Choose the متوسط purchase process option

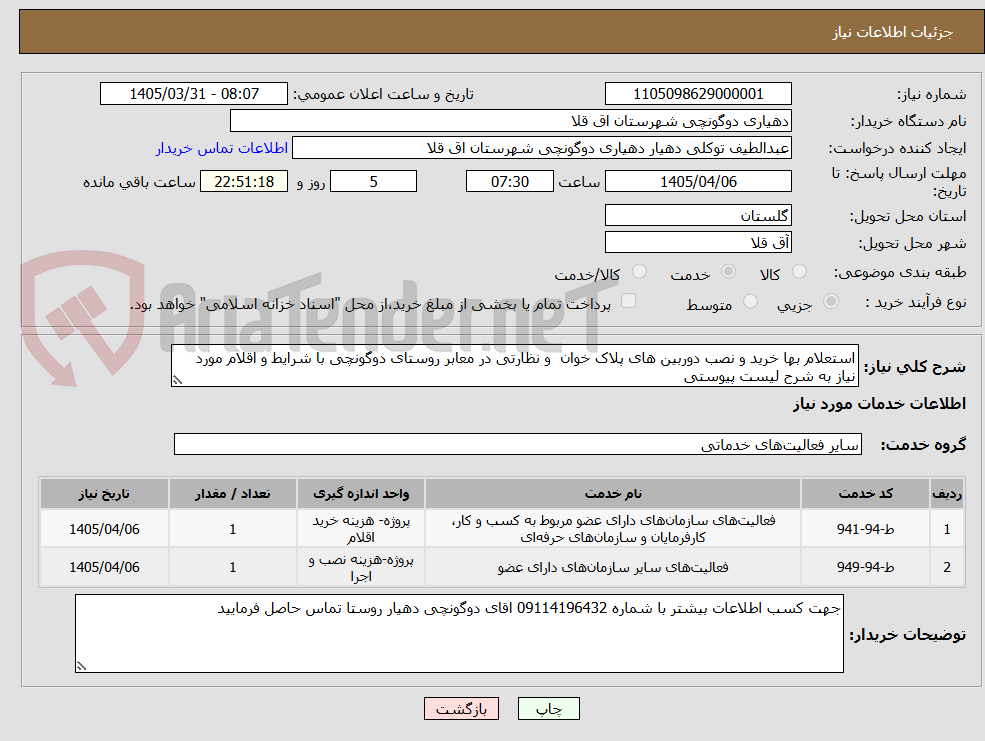(750, 301)
